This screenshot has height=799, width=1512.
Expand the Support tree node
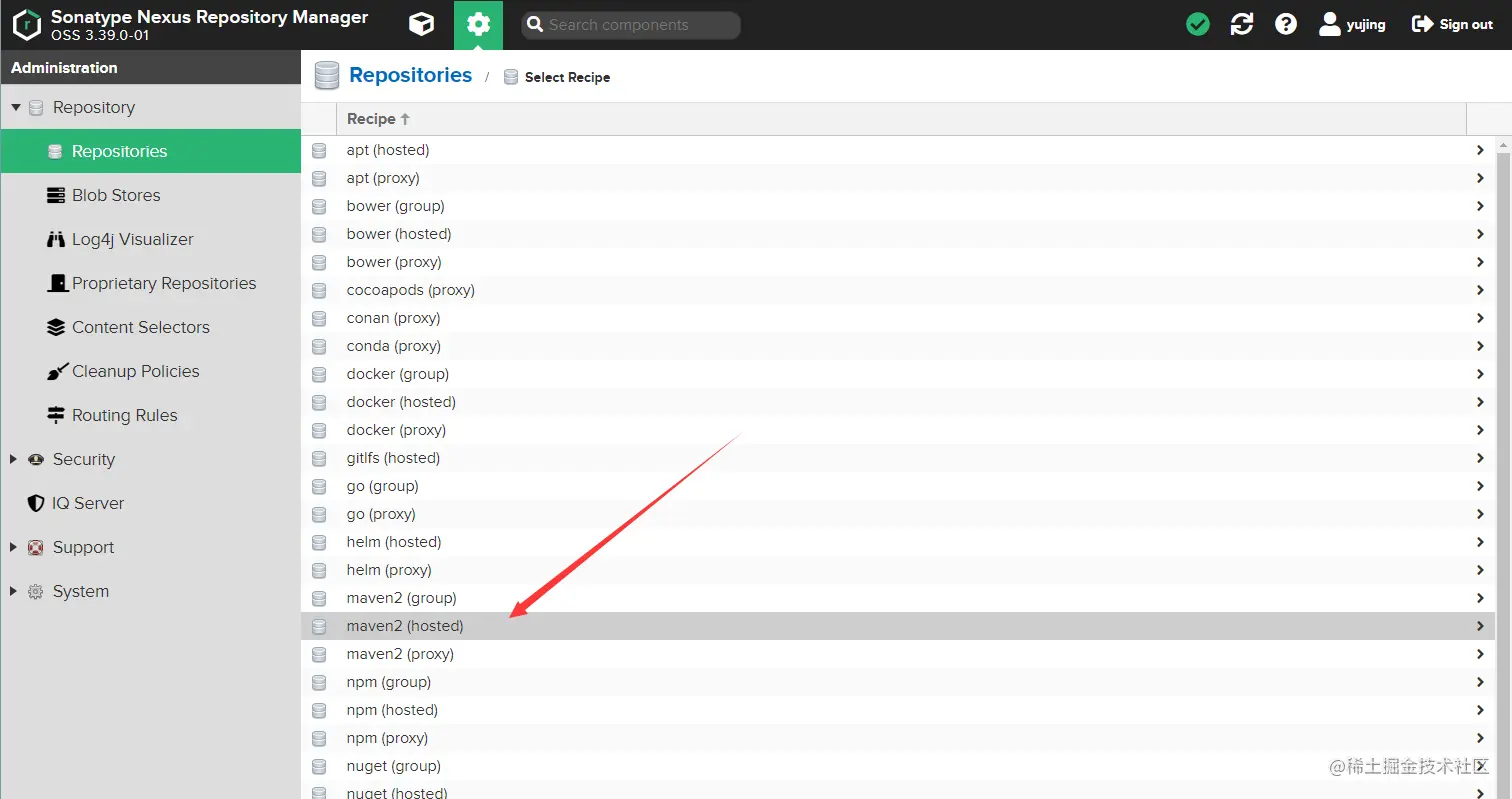(x=14, y=547)
